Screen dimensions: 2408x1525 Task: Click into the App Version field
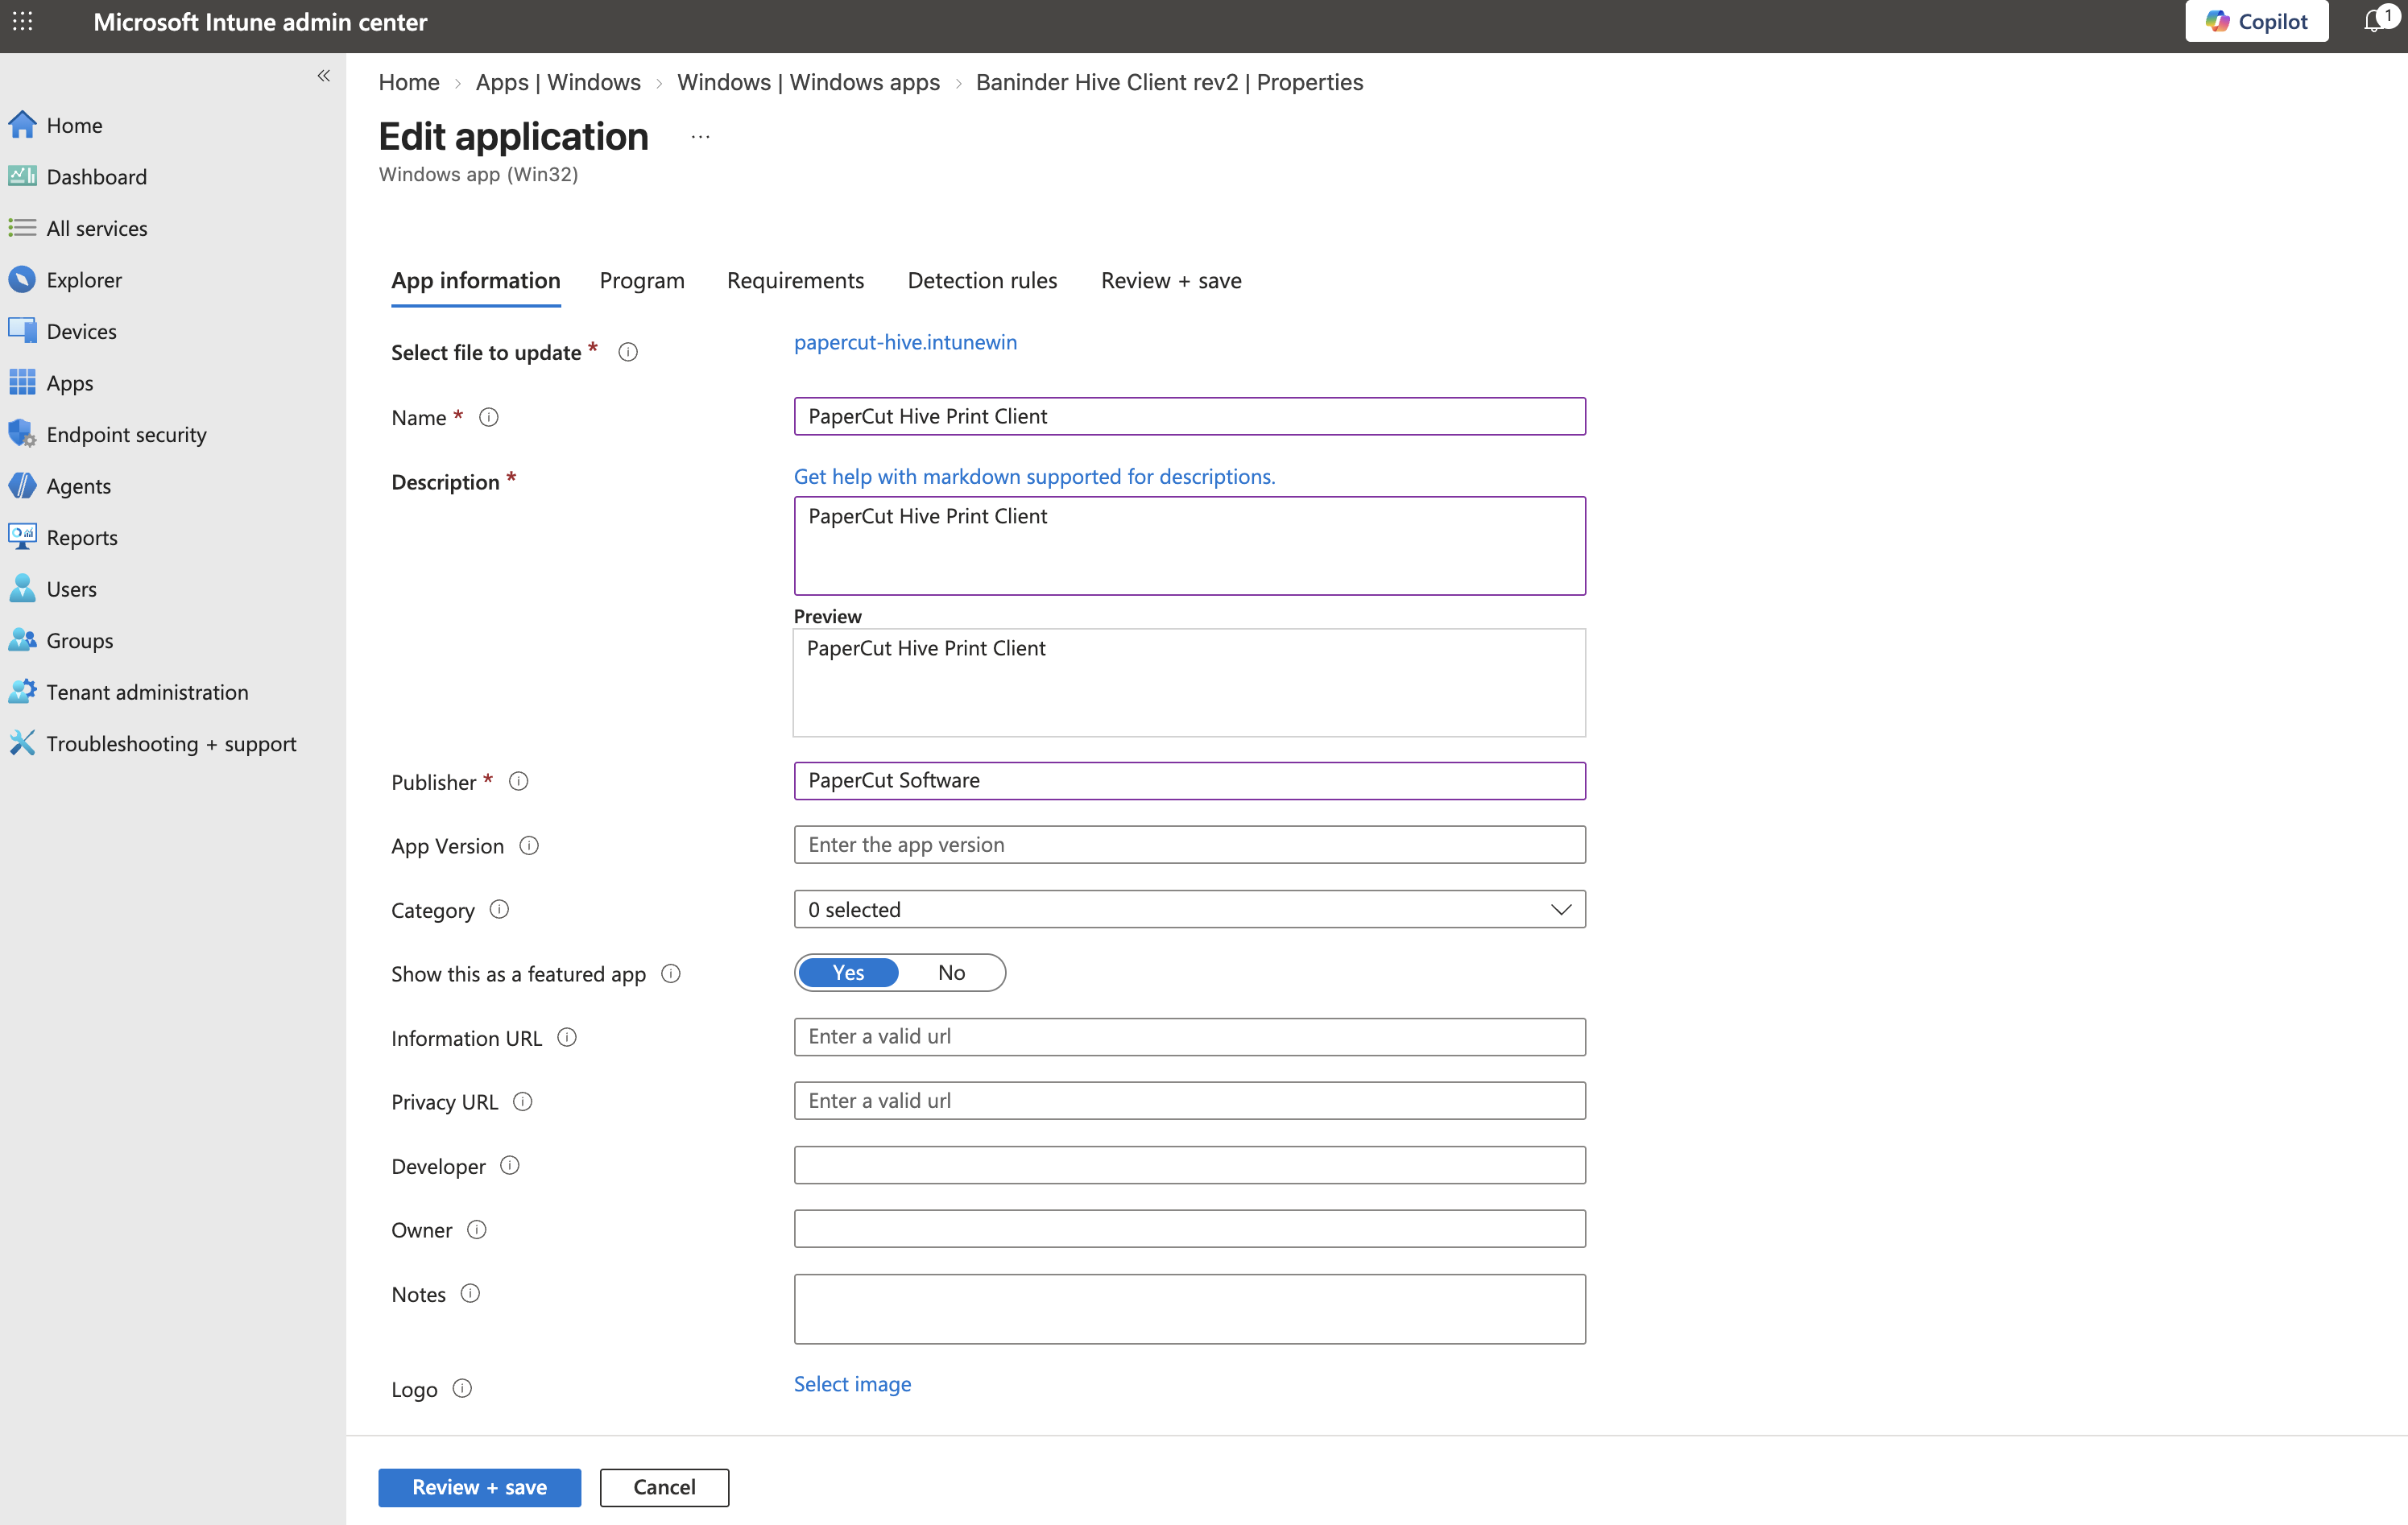click(x=1189, y=845)
